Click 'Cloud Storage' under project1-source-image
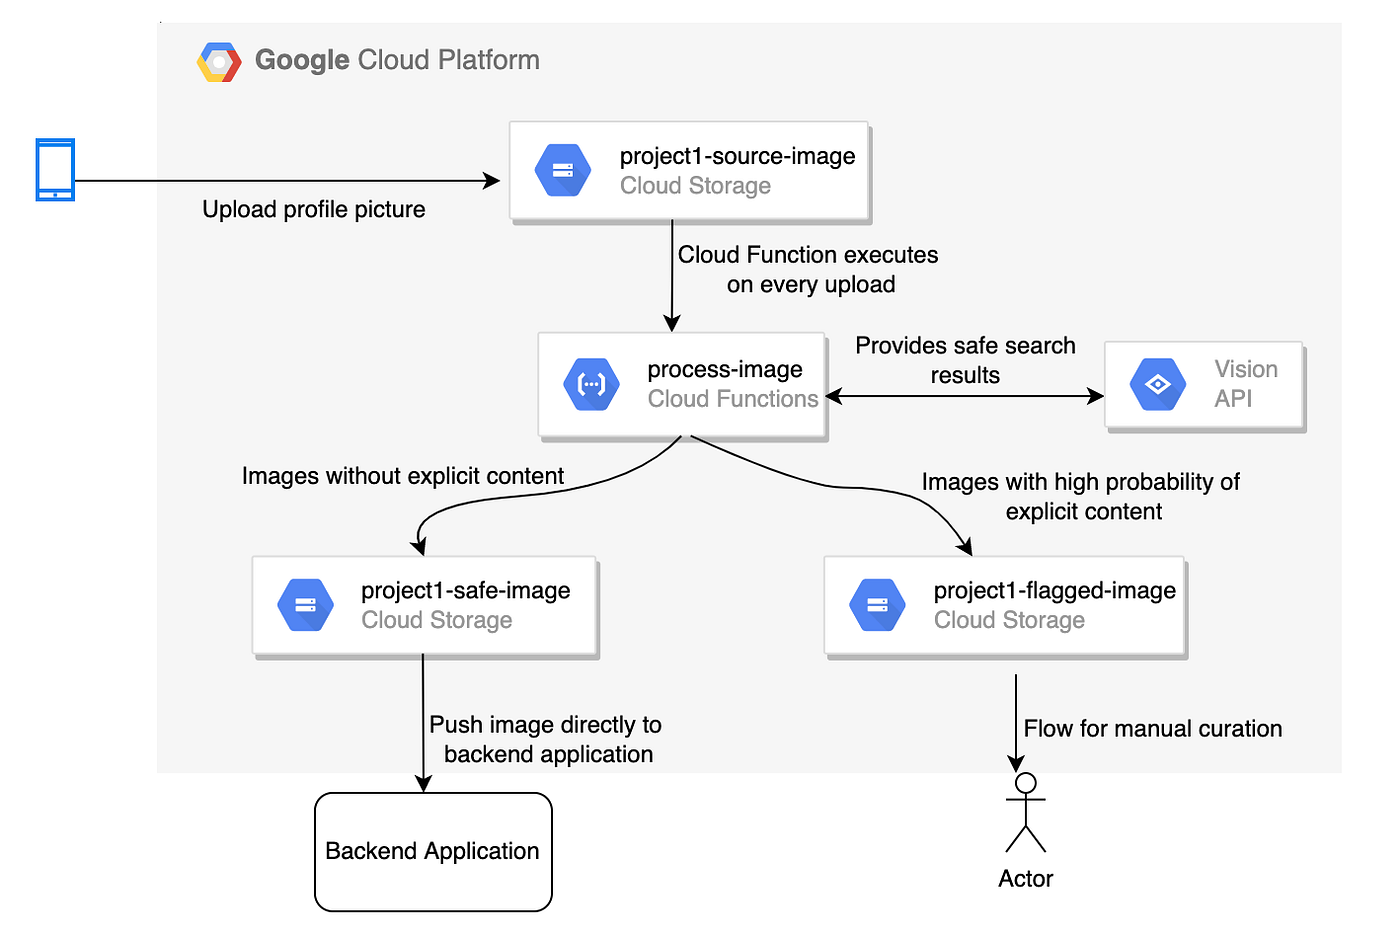This screenshot has width=1400, height=938. point(696,186)
